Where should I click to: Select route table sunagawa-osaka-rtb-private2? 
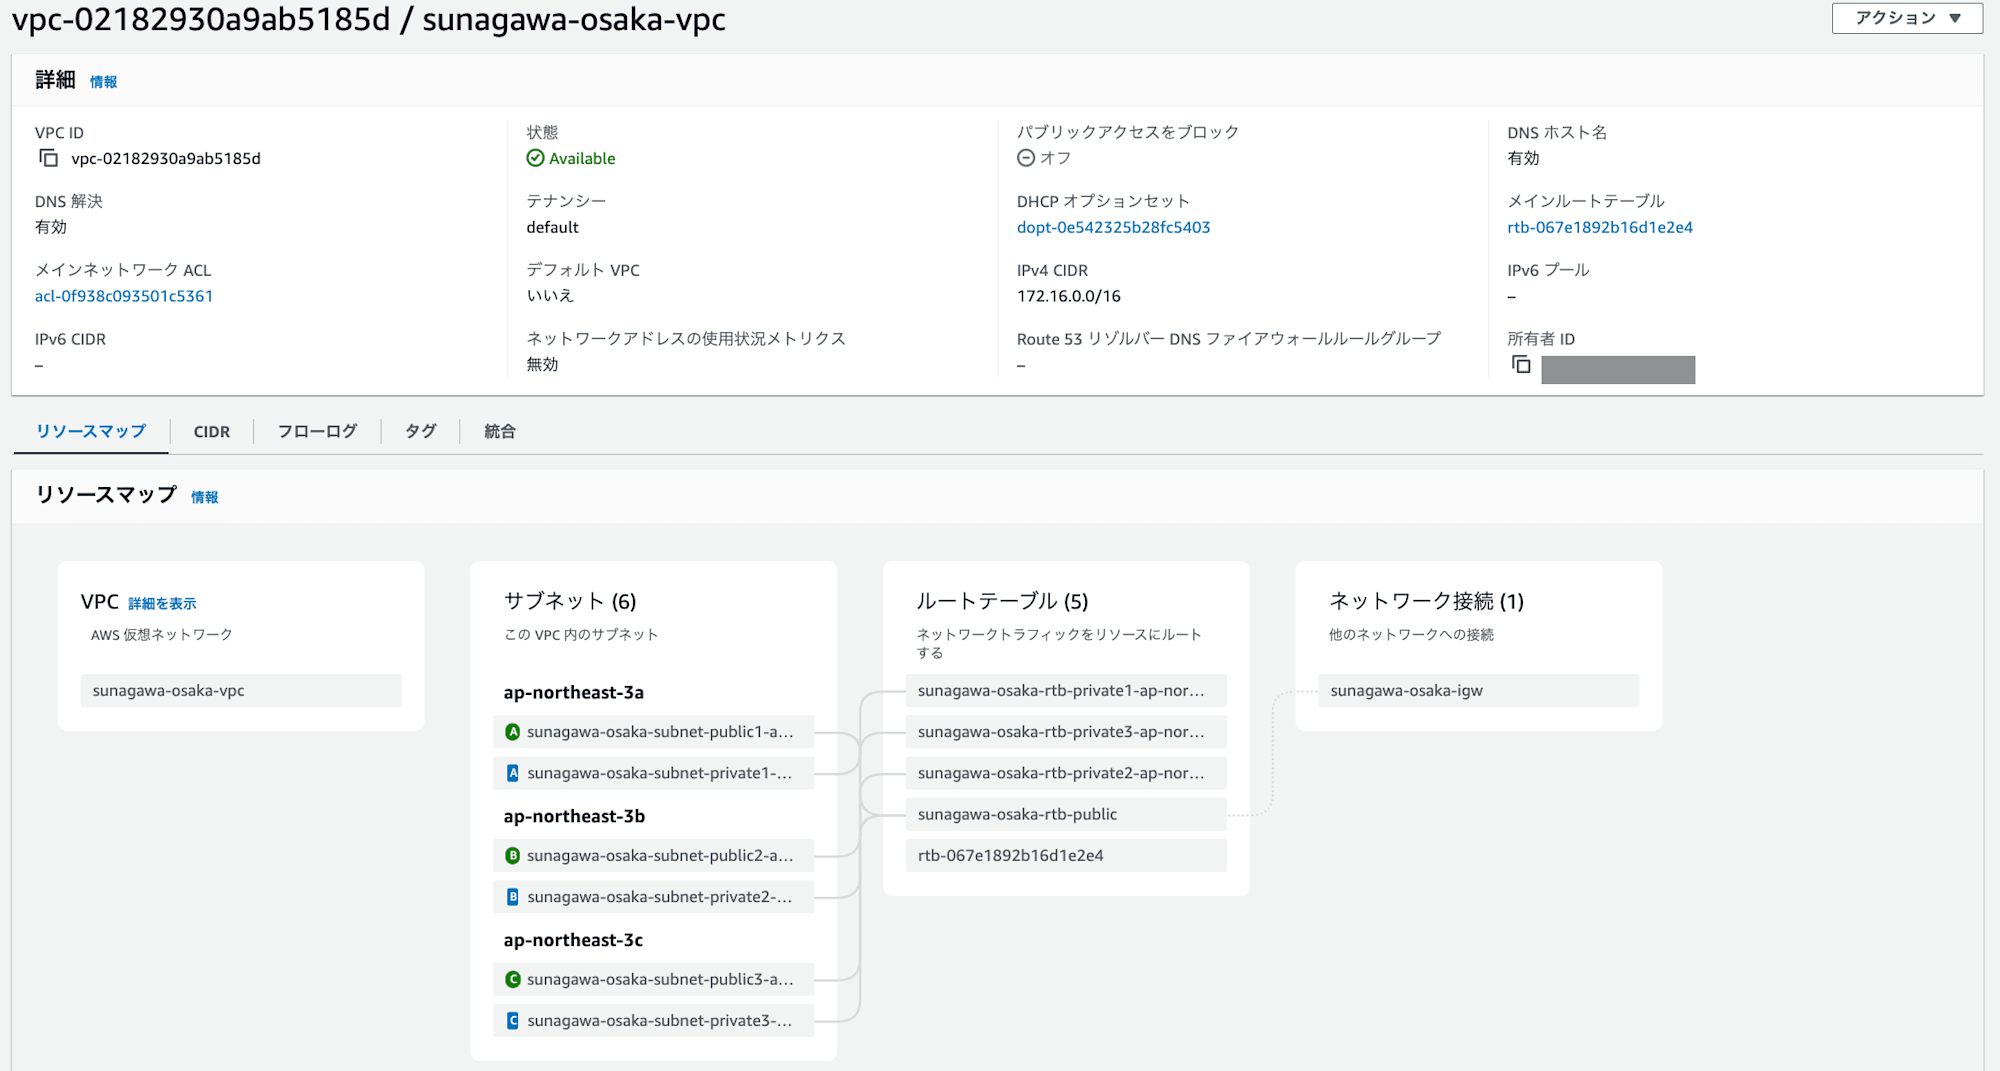[x=1066, y=773]
